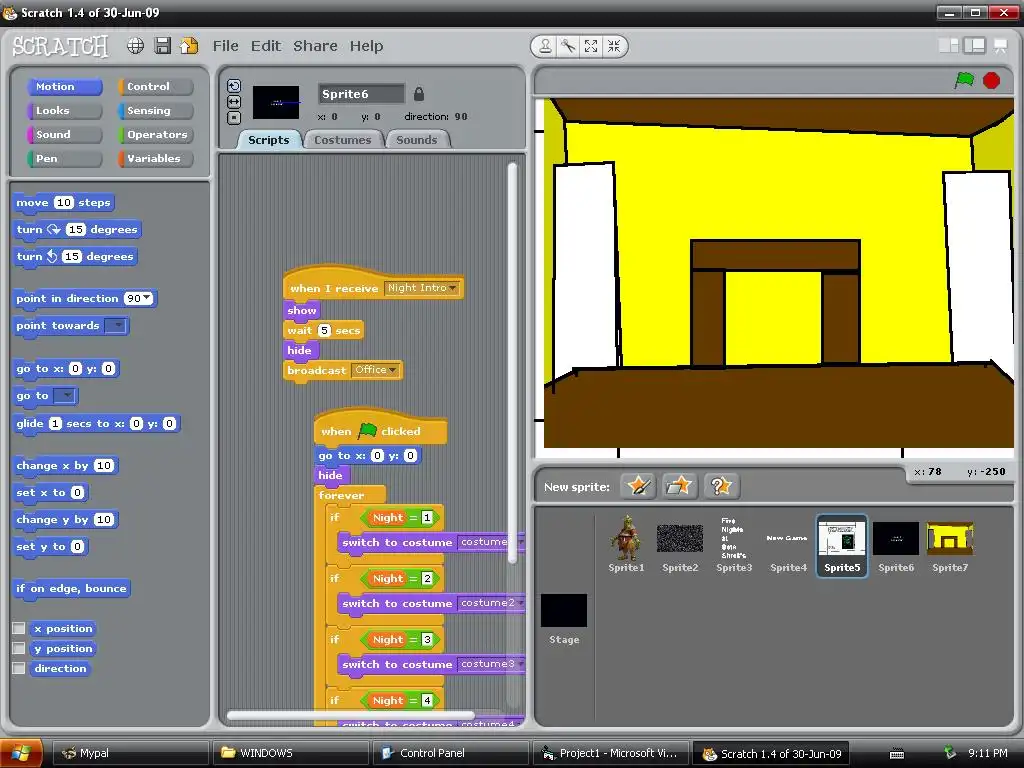Click the green flag to start
1024x768 pixels.
tap(964, 80)
